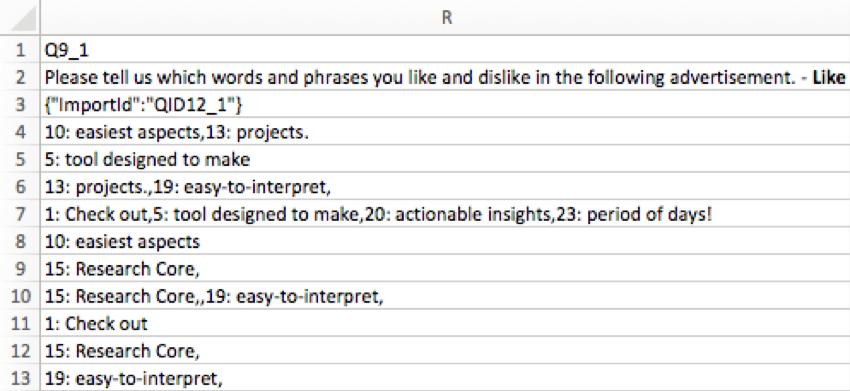This screenshot has width=850, height=391.
Task: Click cell containing Q9_1
Action: click(446, 50)
